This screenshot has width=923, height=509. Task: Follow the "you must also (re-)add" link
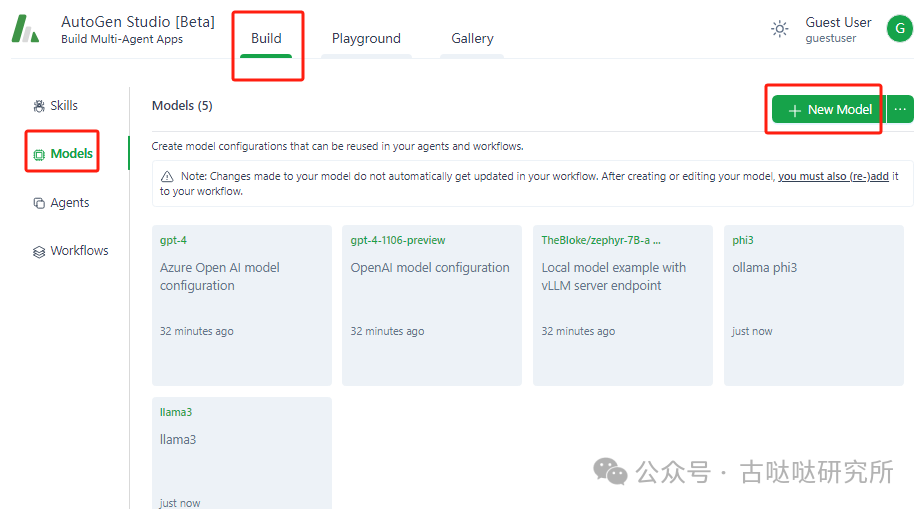click(834, 176)
